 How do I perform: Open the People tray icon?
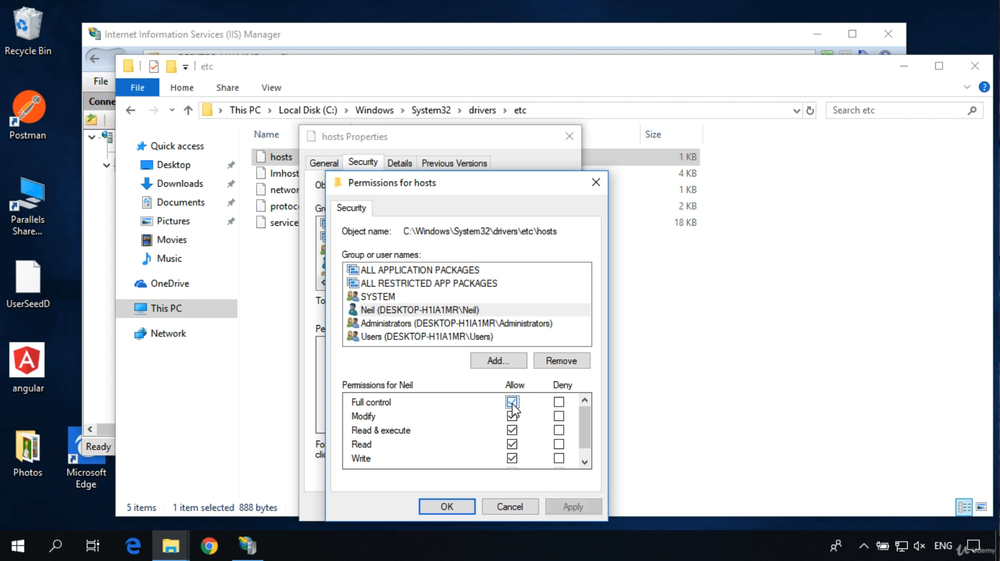pyautogui.click(x=835, y=546)
